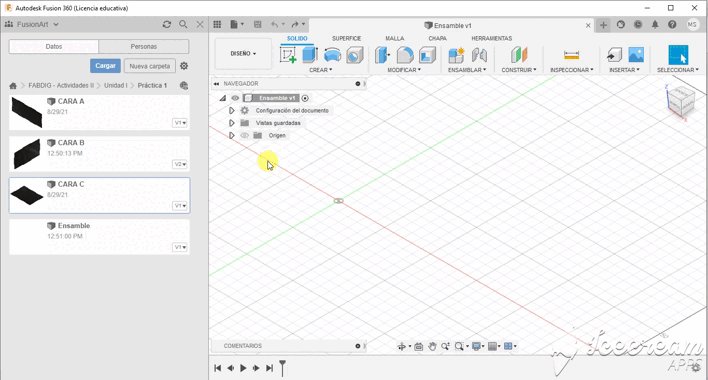Open the data panel settings gear
Viewport: 708px width, 380px height.
[x=184, y=66]
